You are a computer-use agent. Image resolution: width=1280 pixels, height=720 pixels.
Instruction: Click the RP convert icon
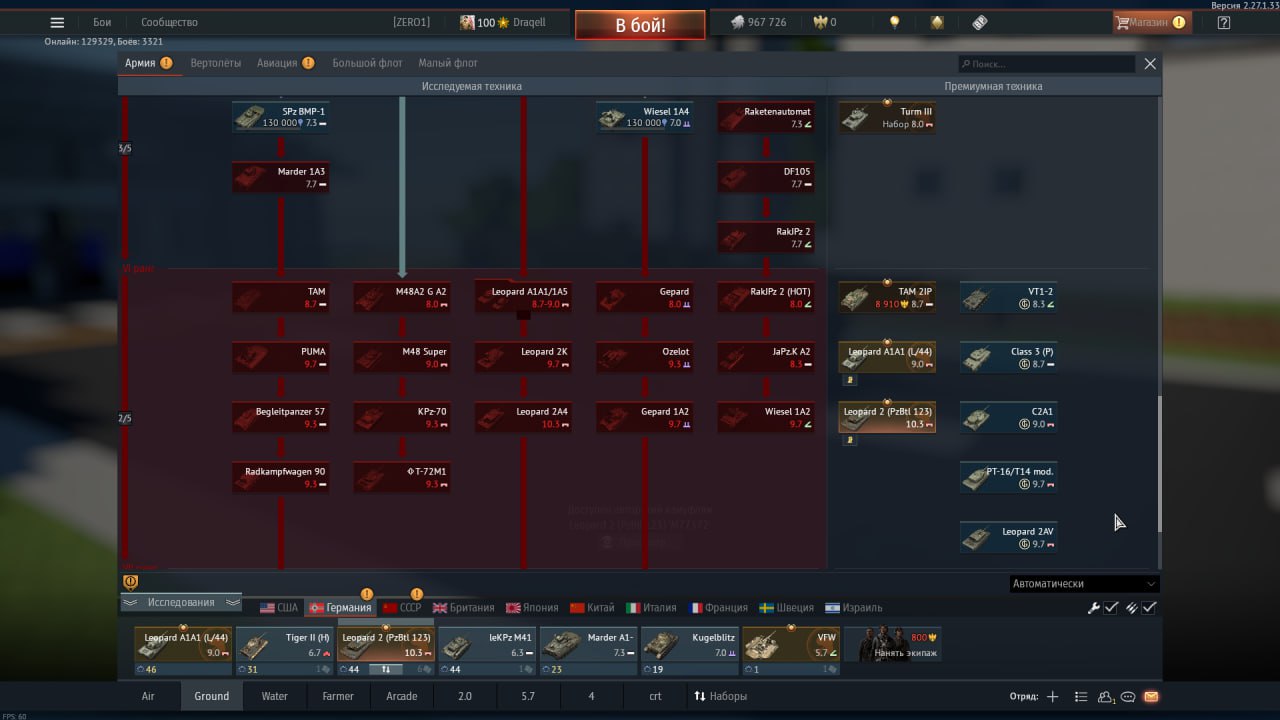pyautogui.click(x=979, y=22)
